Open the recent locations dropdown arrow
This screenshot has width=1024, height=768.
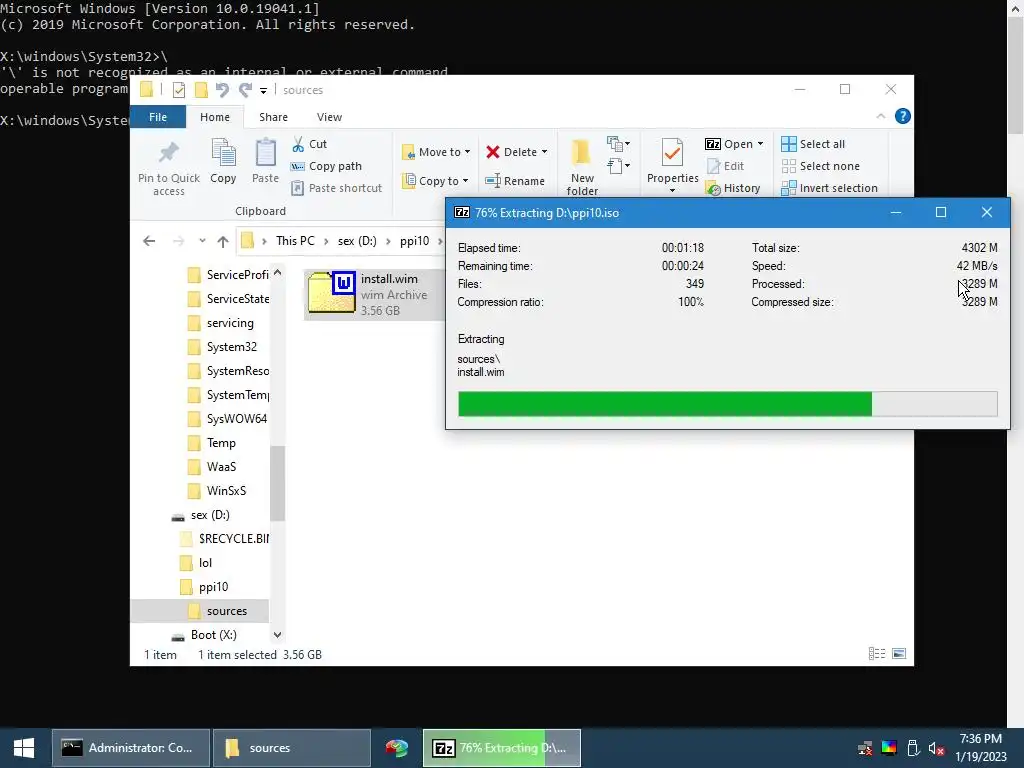pyautogui.click(x=202, y=241)
